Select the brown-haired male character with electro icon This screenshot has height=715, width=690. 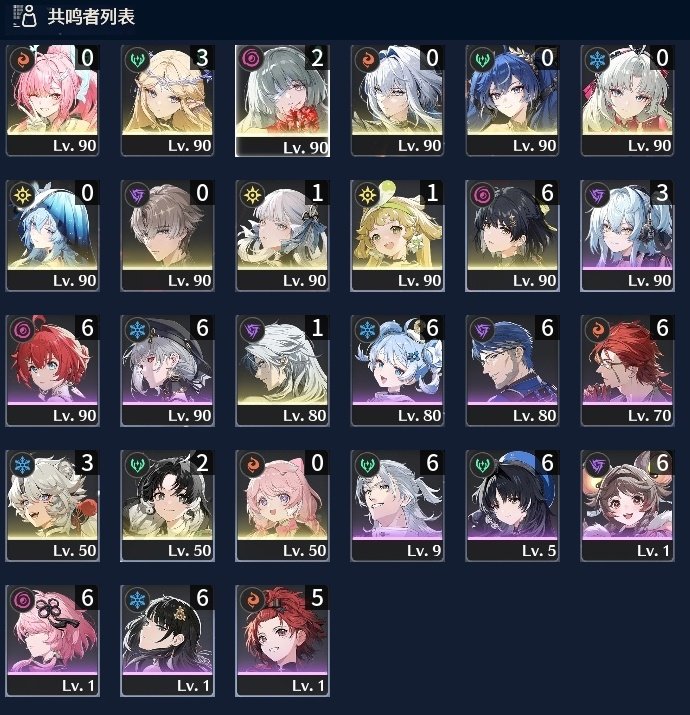167,235
